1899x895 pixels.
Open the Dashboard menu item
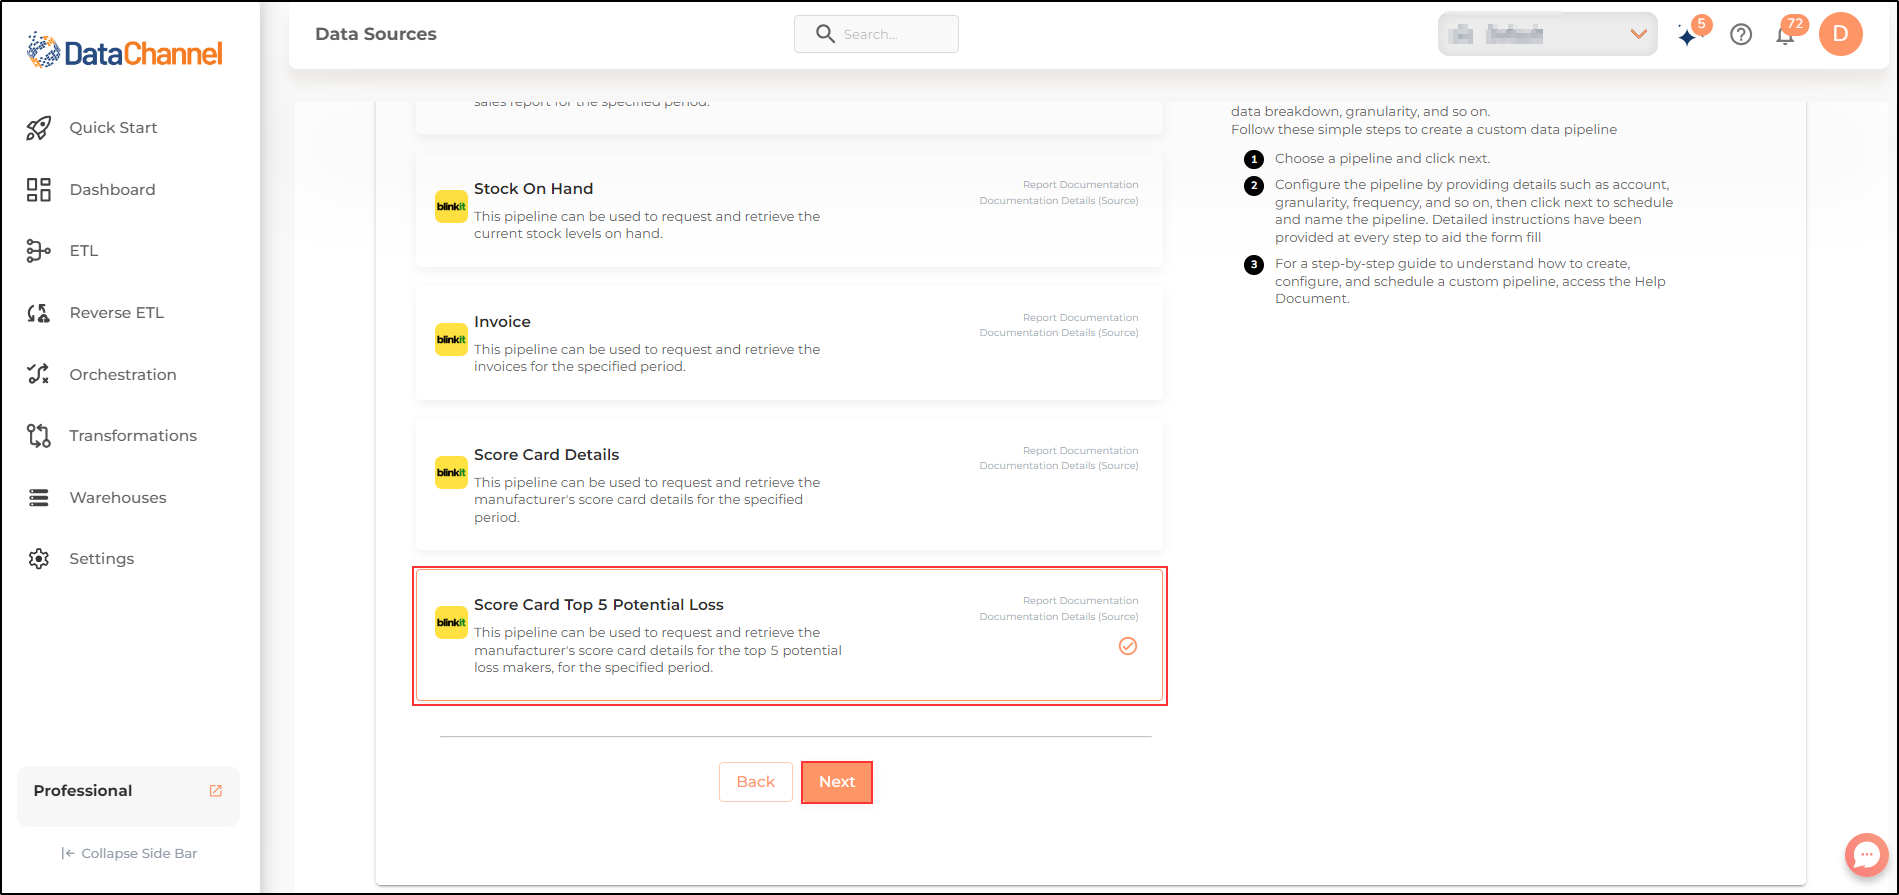point(112,190)
